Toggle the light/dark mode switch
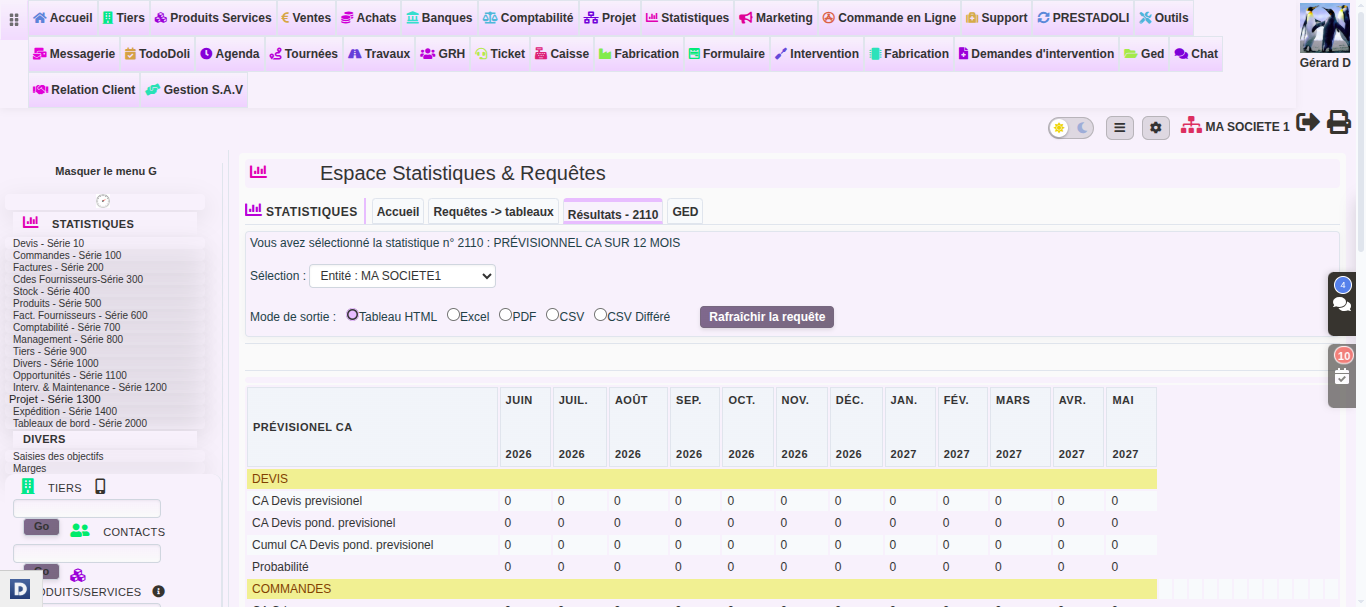Screen dimensions: 1366x607 pos(1071,127)
